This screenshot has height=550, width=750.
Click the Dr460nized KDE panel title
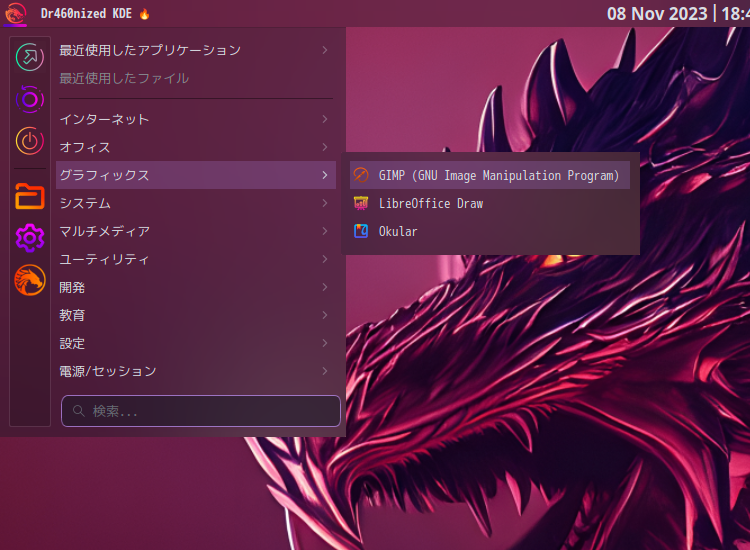click(x=86, y=13)
